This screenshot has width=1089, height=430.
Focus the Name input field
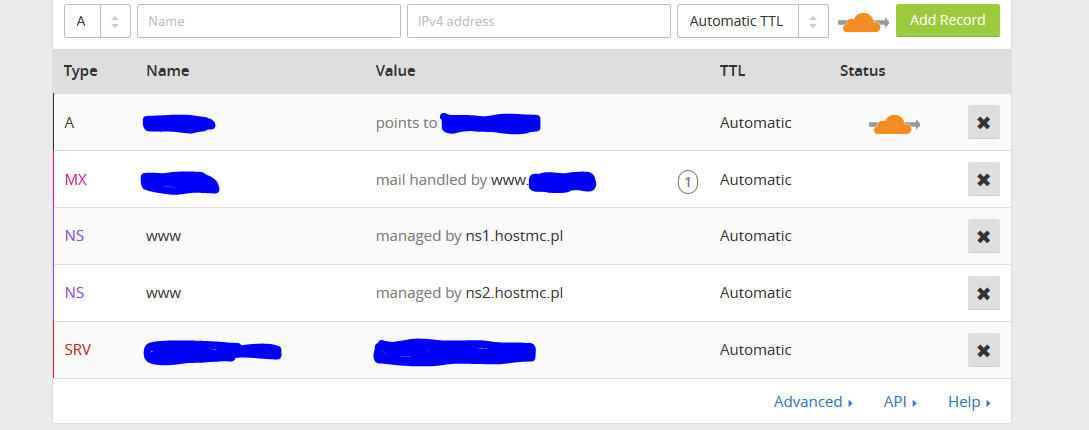click(268, 21)
